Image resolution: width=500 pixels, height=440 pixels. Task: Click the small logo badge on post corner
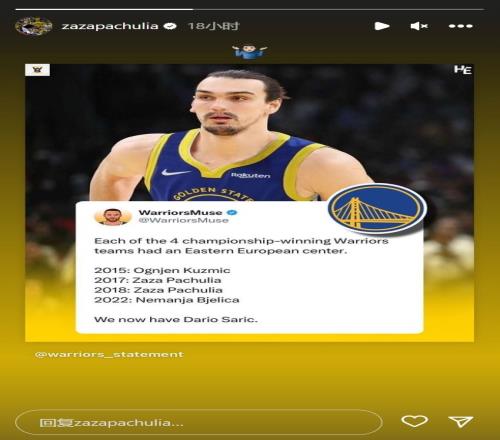click(37, 70)
